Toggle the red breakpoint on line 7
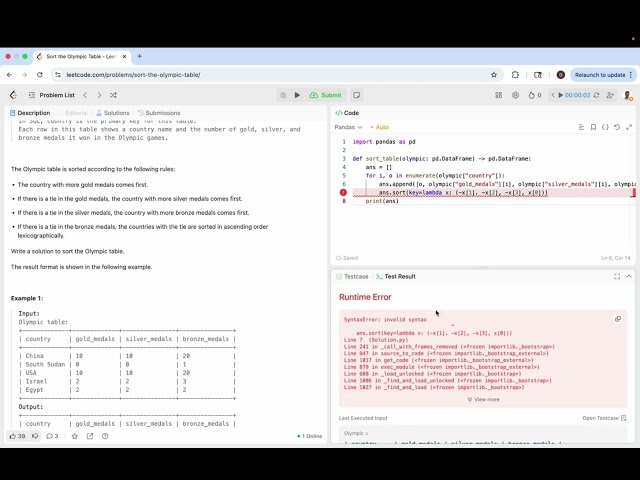Image resolution: width=640 pixels, height=480 pixels. click(x=343, y=192)
